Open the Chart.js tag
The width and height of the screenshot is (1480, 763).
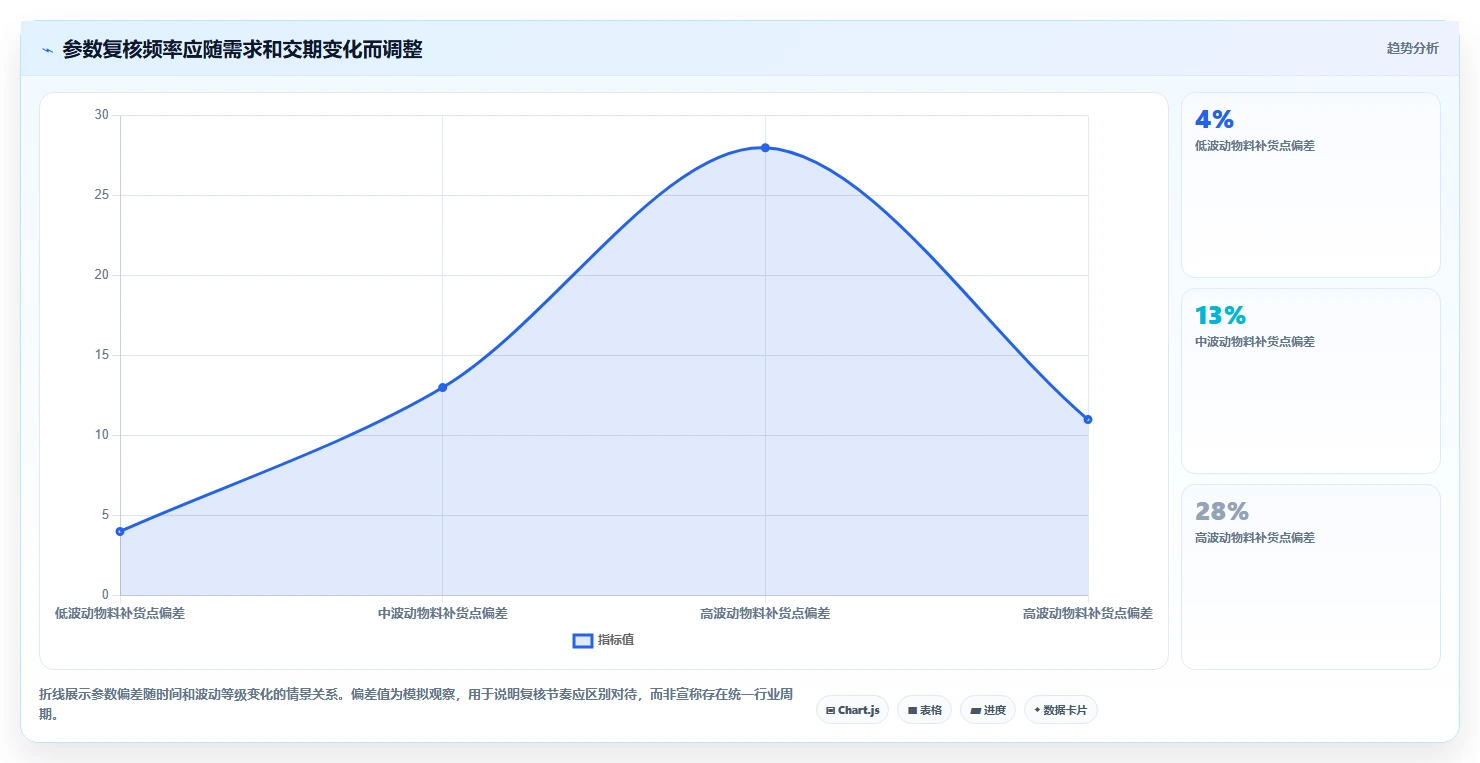coord(852,710)
